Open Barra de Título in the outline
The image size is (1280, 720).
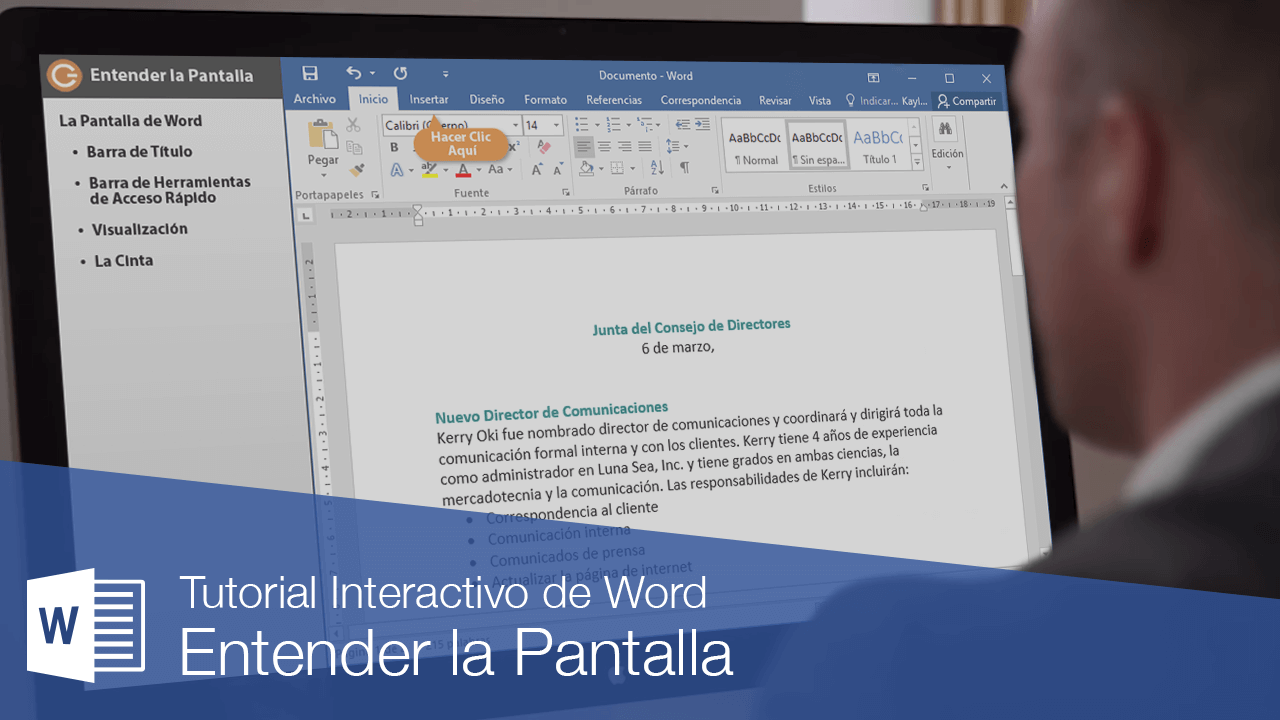(139, 152)
